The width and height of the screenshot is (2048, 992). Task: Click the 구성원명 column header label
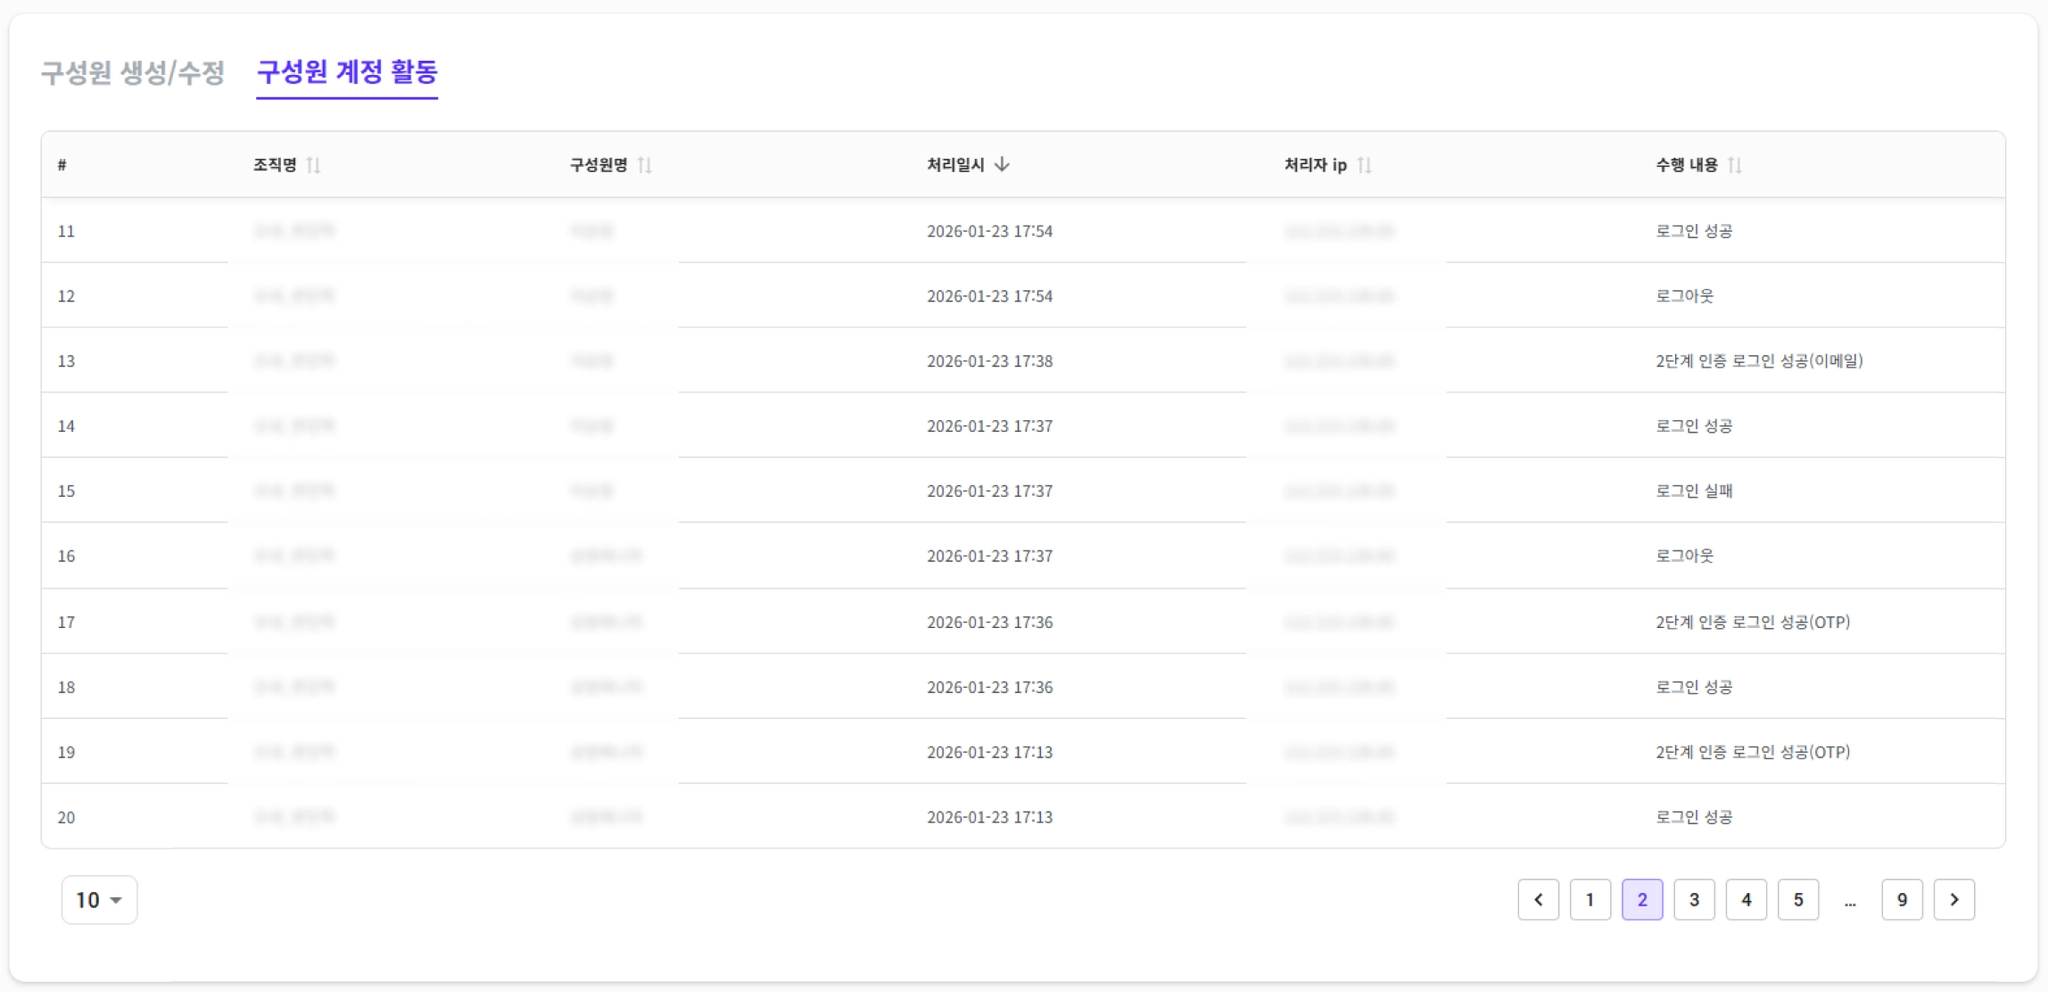point(599,165)
